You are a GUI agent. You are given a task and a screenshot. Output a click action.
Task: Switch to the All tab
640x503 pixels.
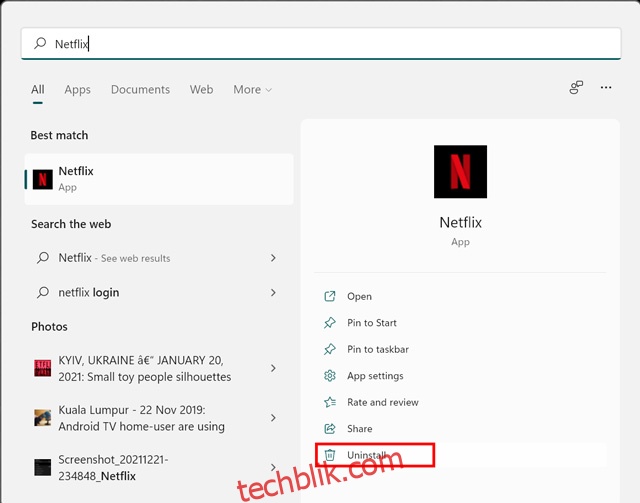[38, 89]
